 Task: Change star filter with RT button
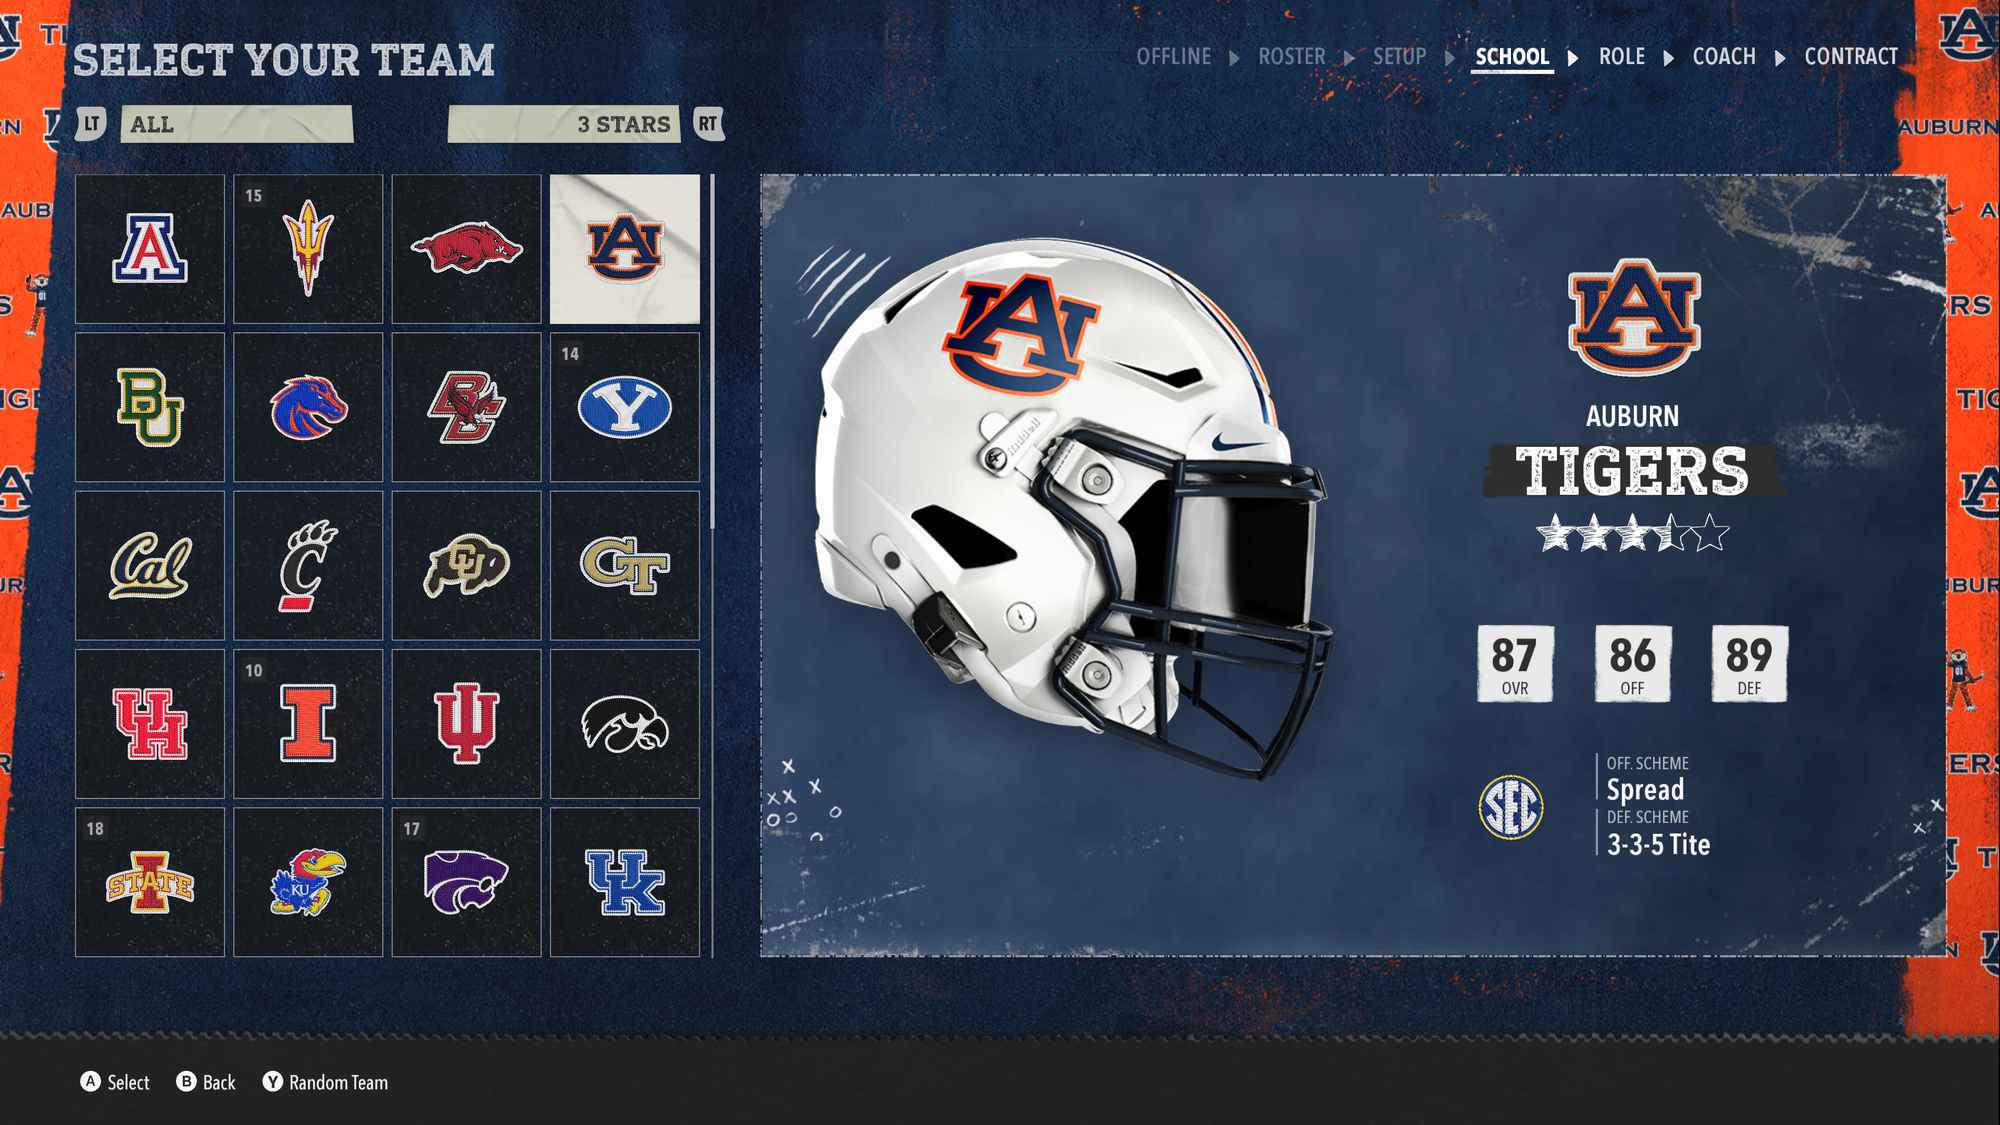pos(708,124)
